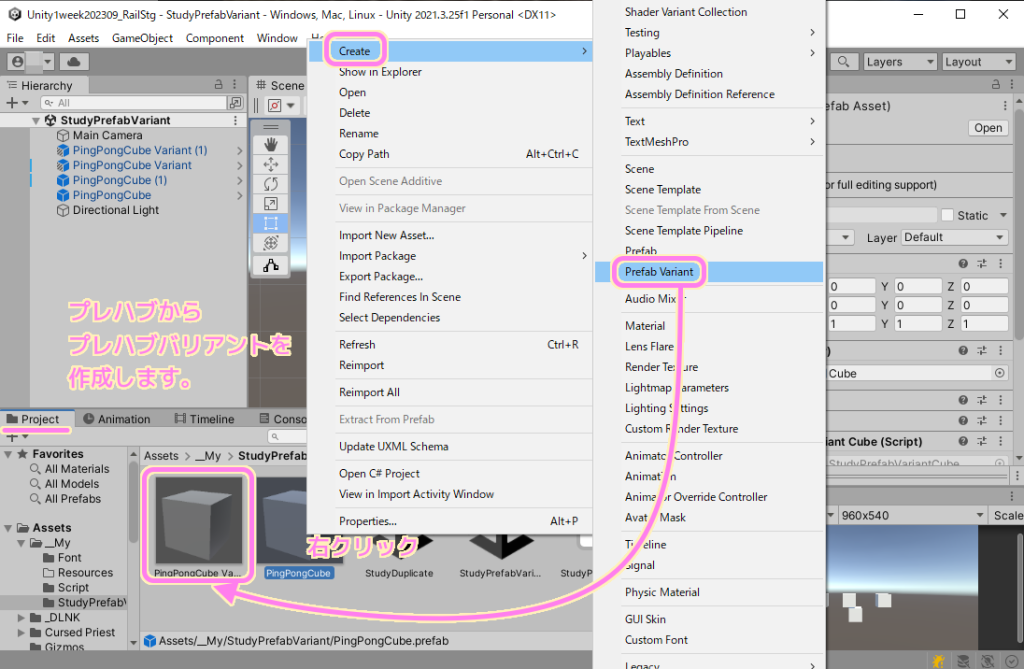Open the Layout dropdown
This screenshot has height=669, width=1024.
point(977,61)
